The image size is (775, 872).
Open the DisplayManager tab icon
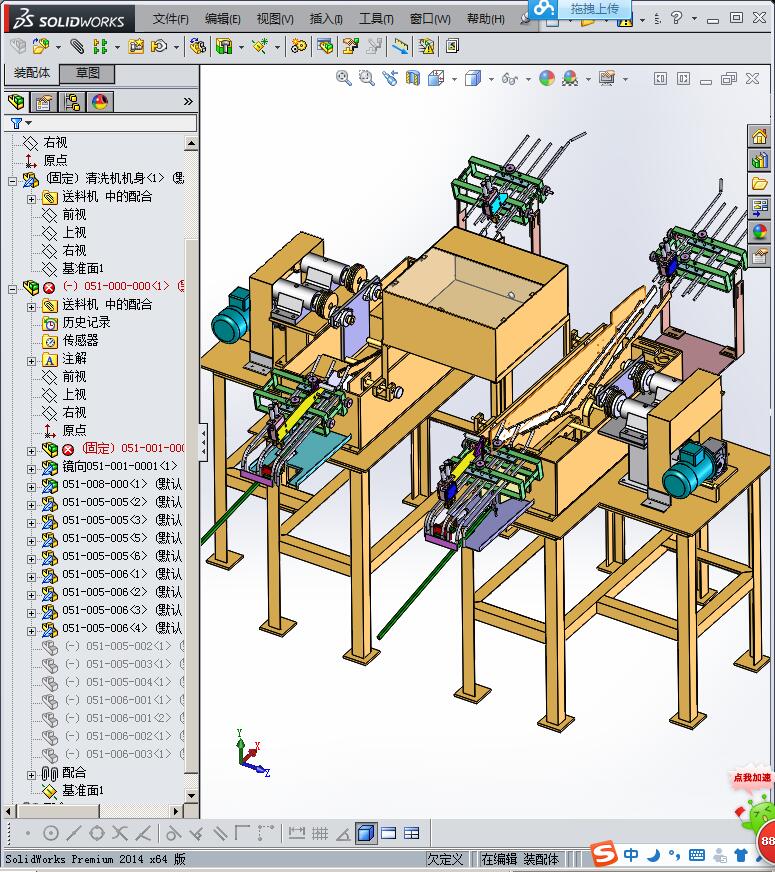pyautogui.click(x=100, y=102)
